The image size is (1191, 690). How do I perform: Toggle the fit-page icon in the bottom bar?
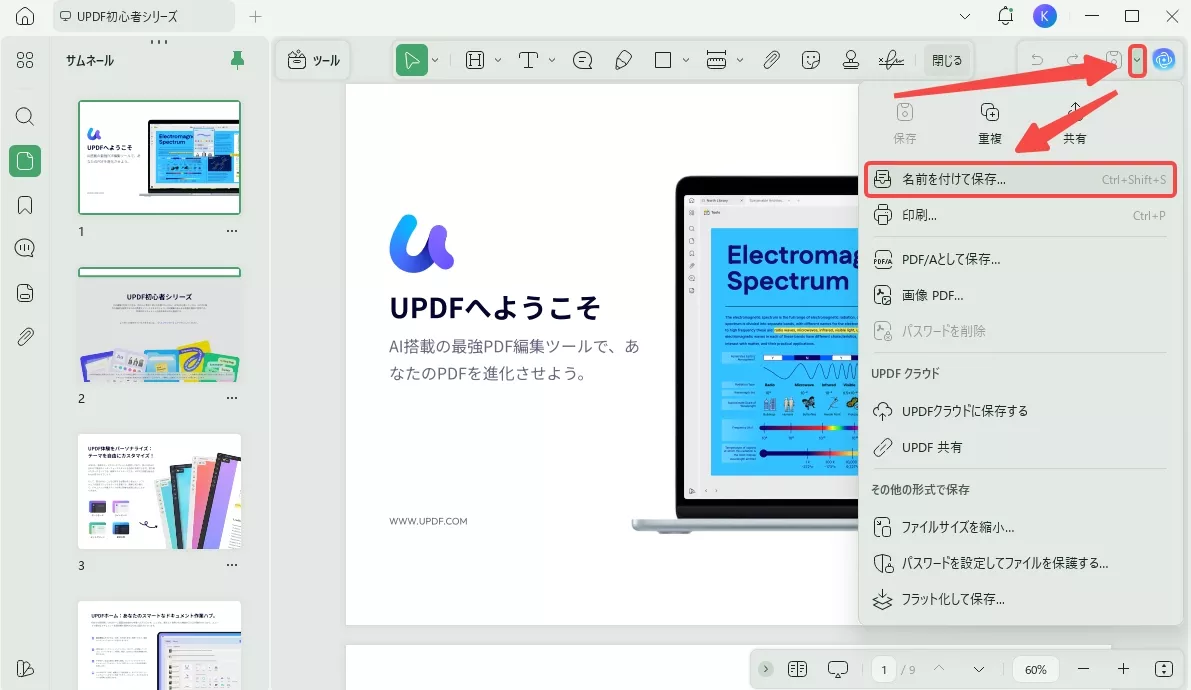pos(1164,669)
